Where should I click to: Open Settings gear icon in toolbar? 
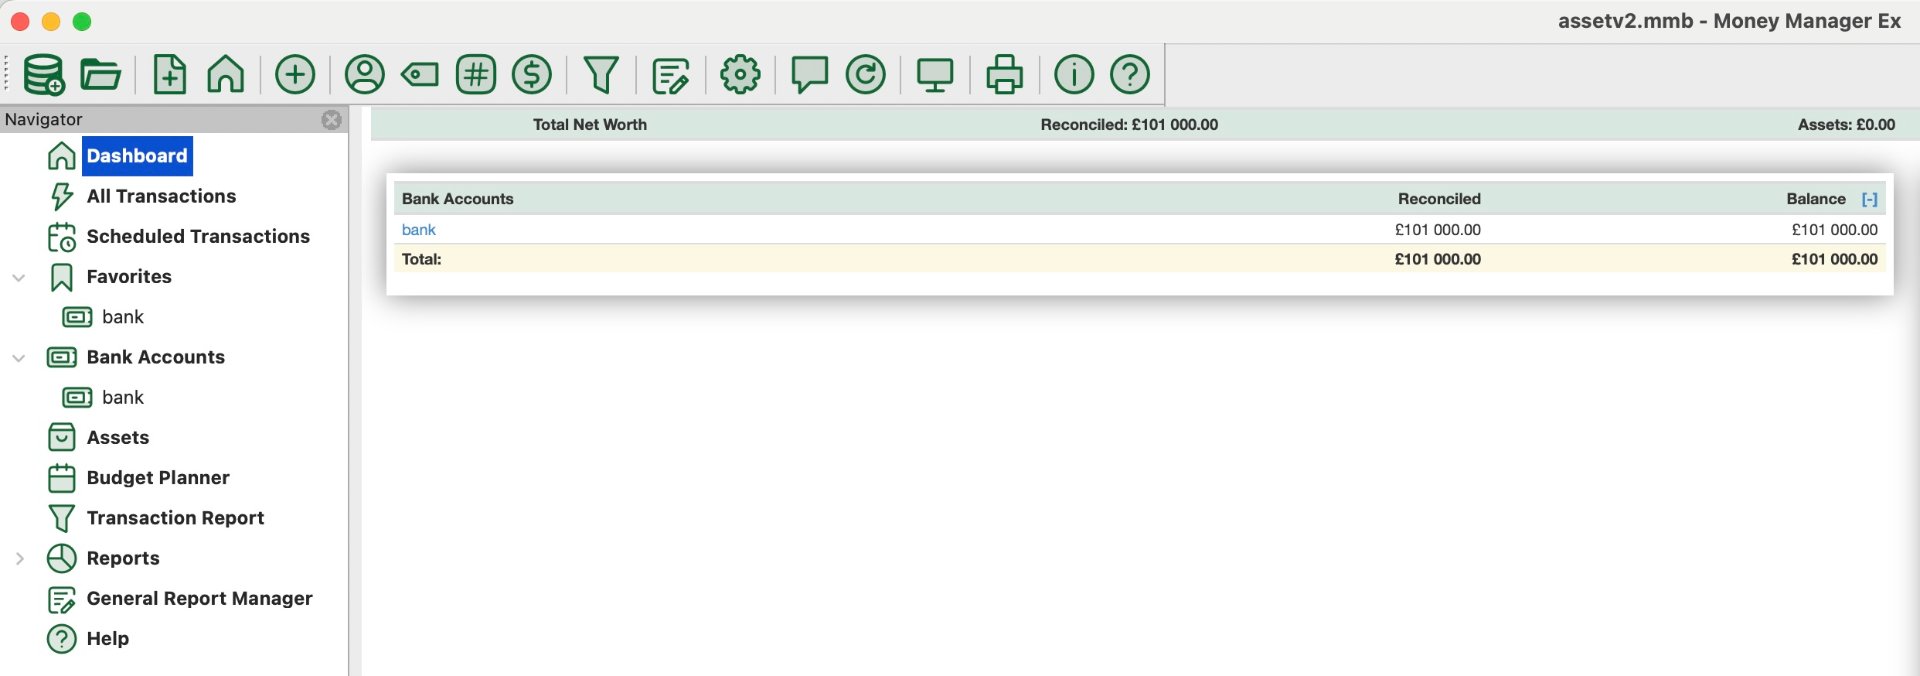tap(740, 74)
